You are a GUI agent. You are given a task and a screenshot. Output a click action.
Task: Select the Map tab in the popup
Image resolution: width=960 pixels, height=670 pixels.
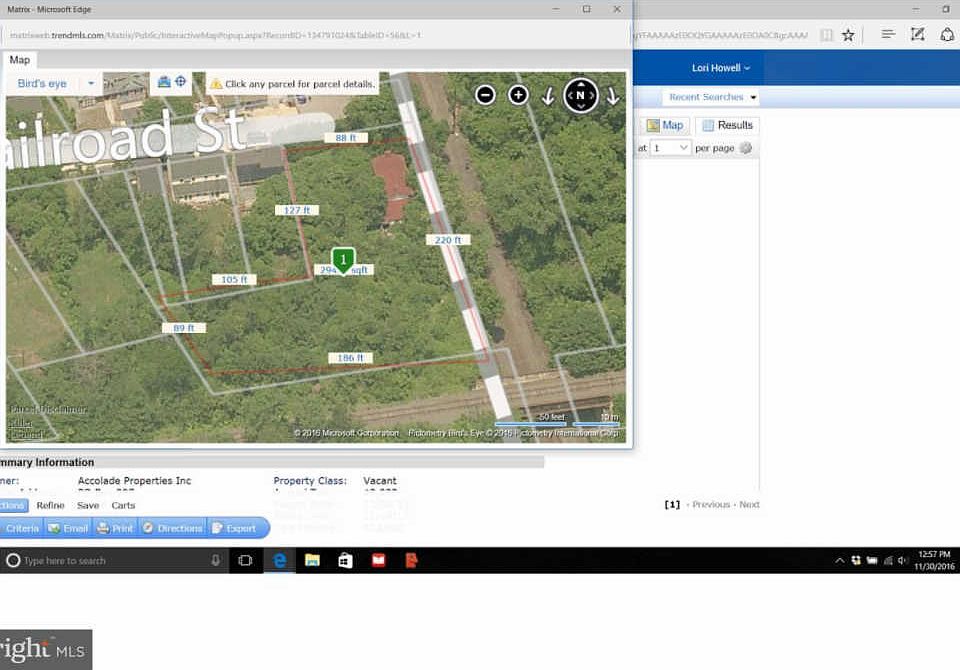tap(20, 60)
